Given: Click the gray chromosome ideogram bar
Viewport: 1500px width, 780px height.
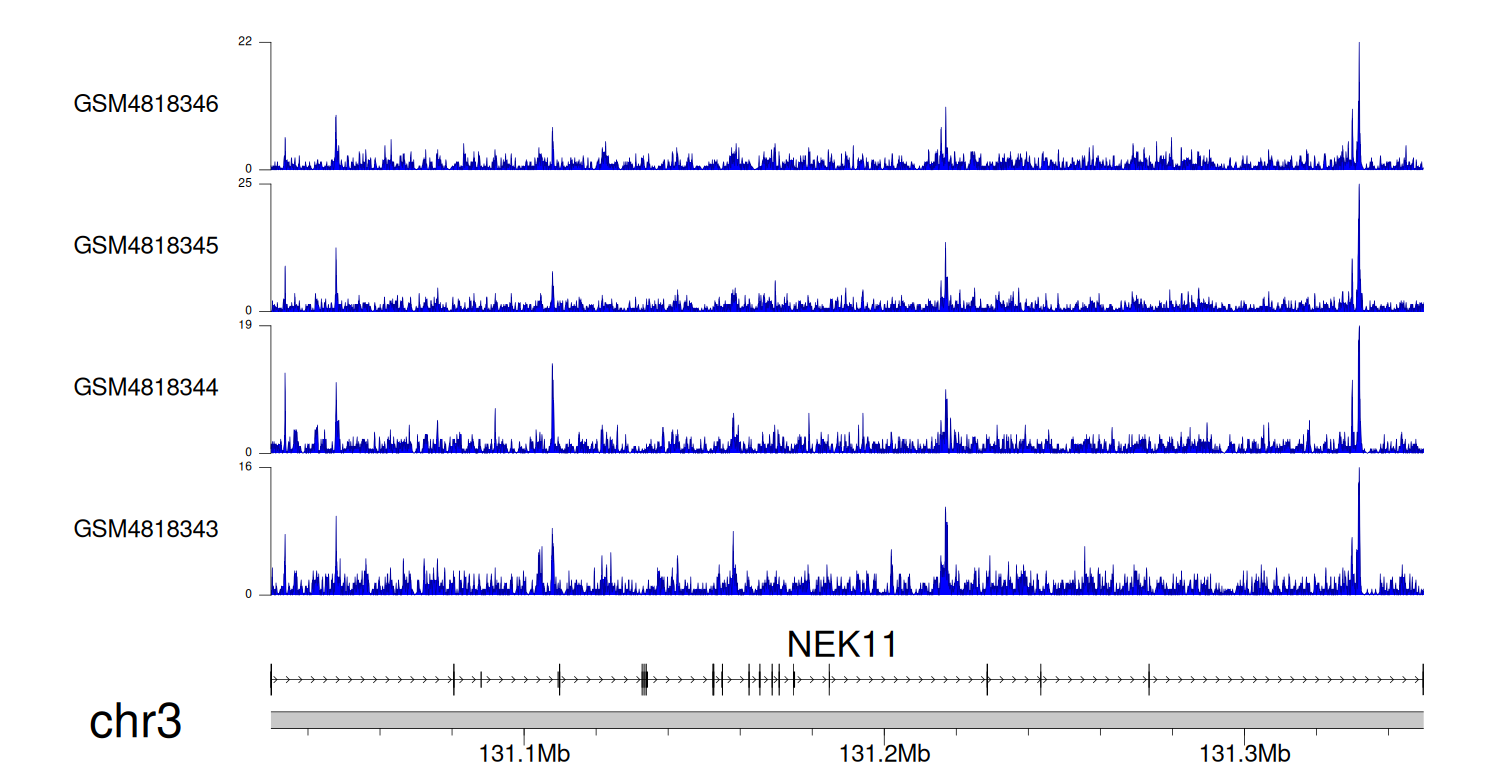Looking at the screenshot, I should pos(846,720).
